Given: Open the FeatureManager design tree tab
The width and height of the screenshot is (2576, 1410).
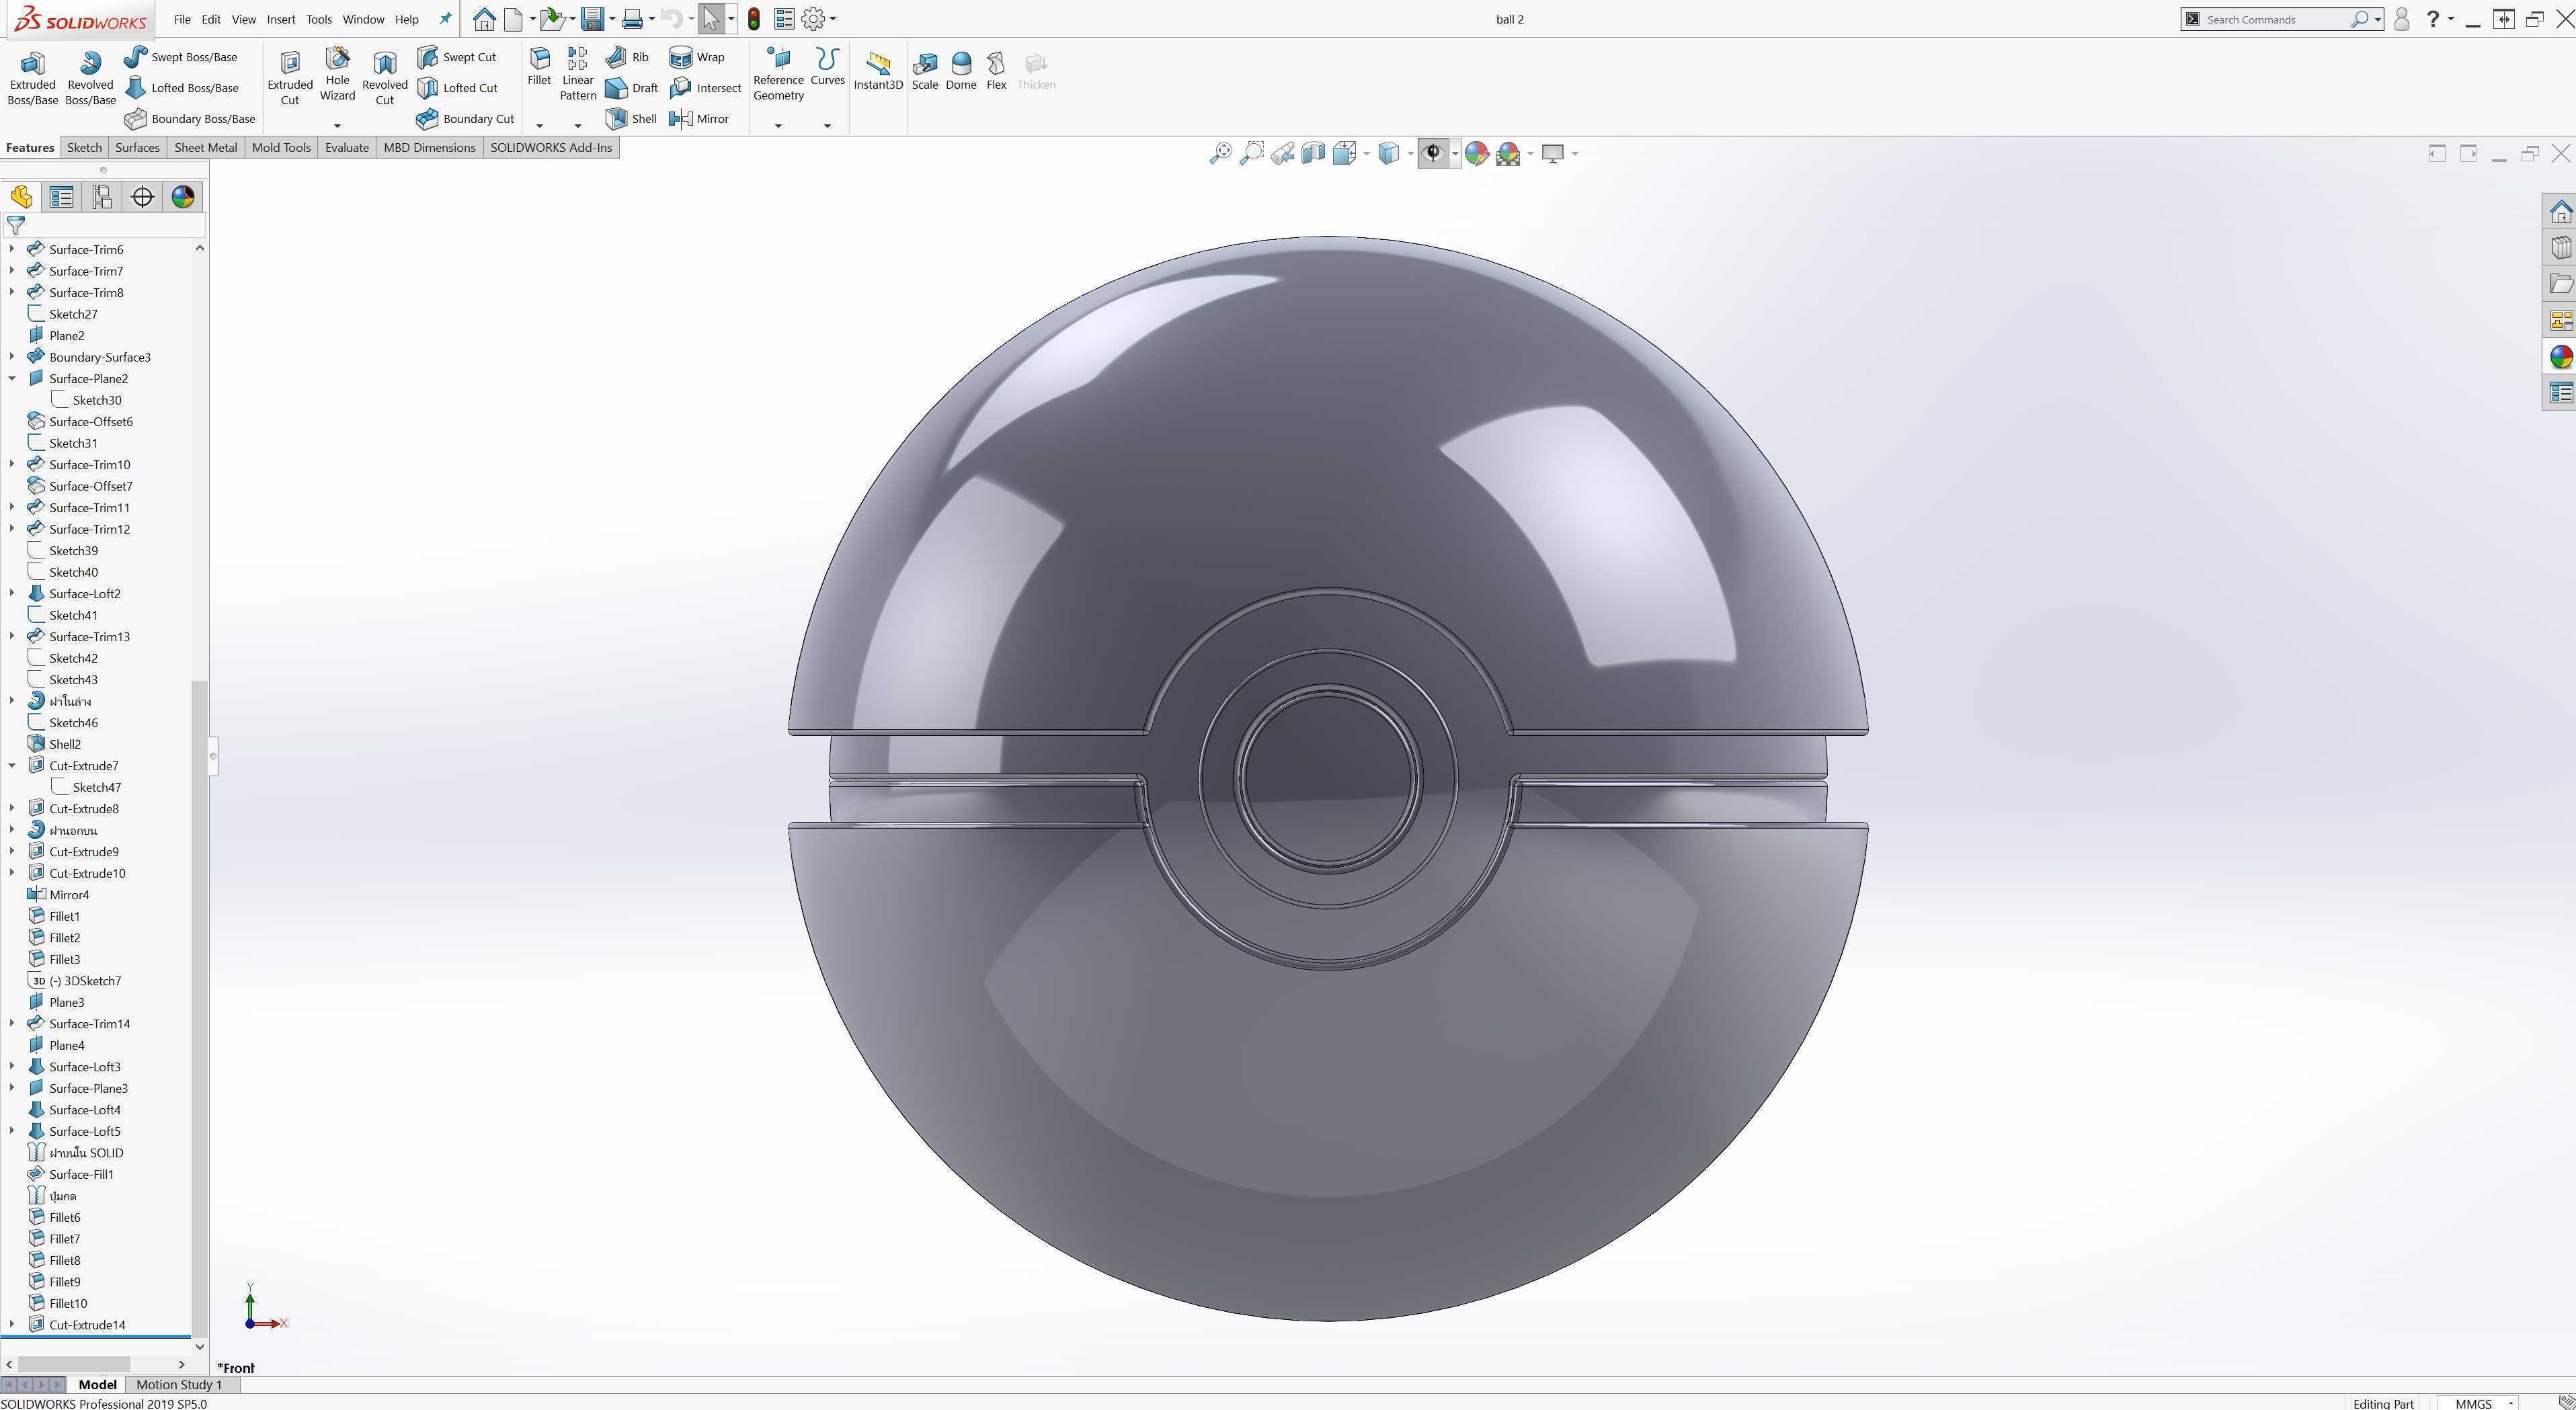Looking at the screenshot, I should tap(21, 197).
